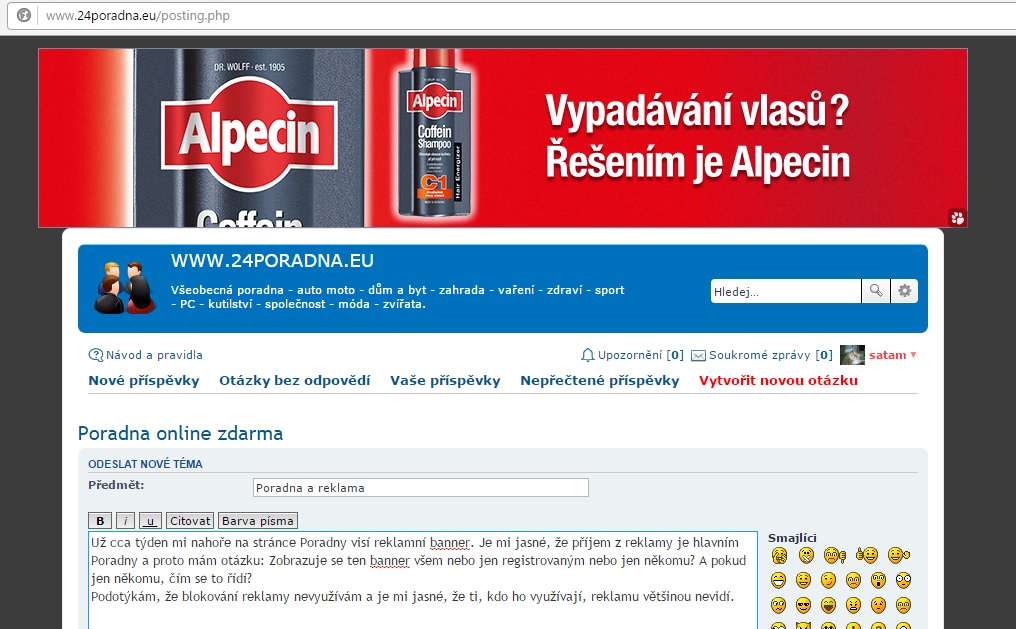Image resolution: width=1016 pixels, height=629 pixels.
Task: Focus the Předmět subject field
Action: point(421,488)
